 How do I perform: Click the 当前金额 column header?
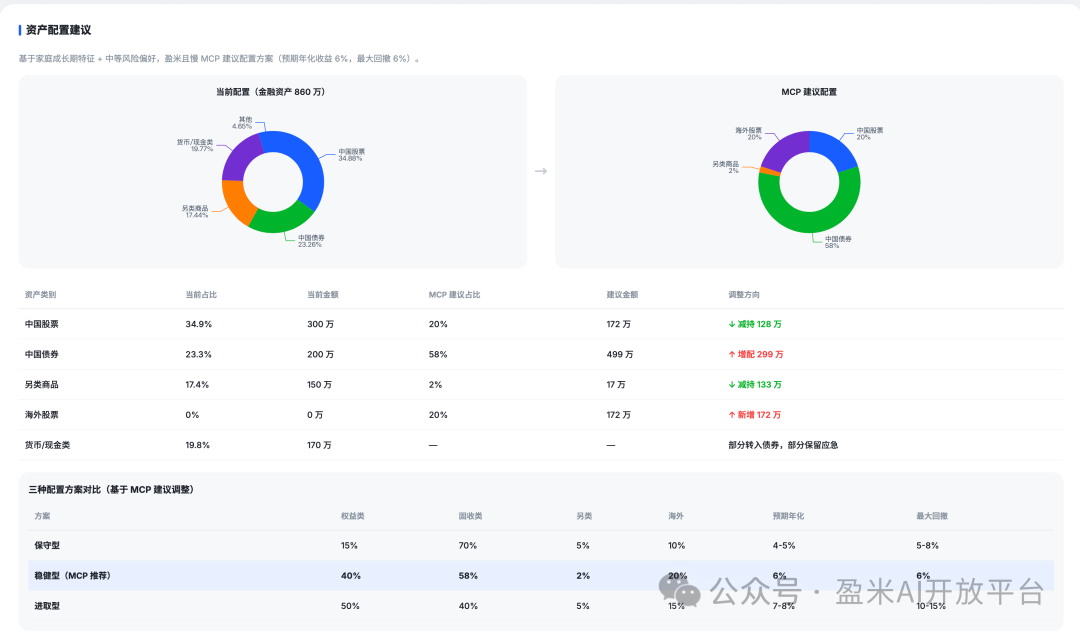(x=323, y=295)
